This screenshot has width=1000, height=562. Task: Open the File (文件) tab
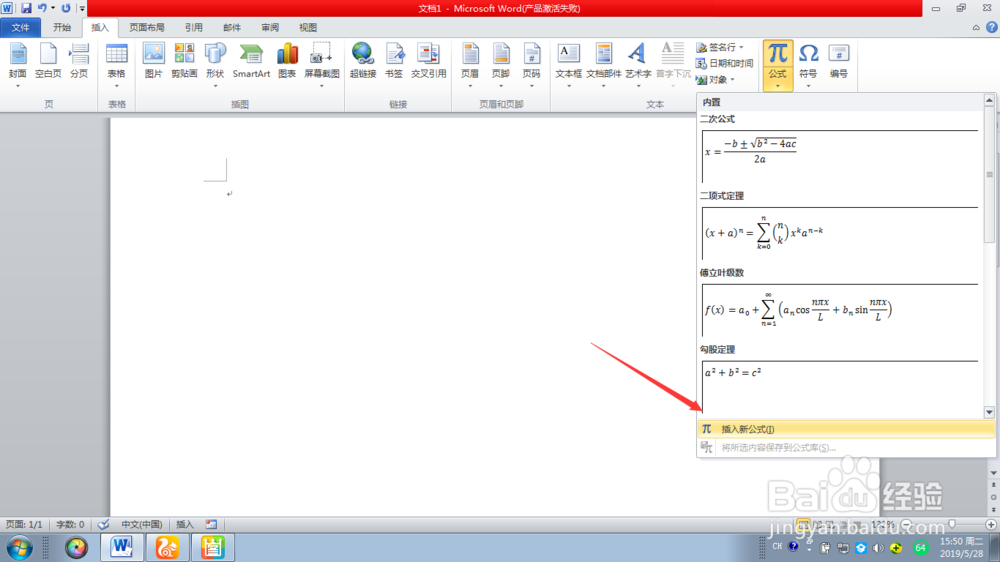click(x=20, y=27)
